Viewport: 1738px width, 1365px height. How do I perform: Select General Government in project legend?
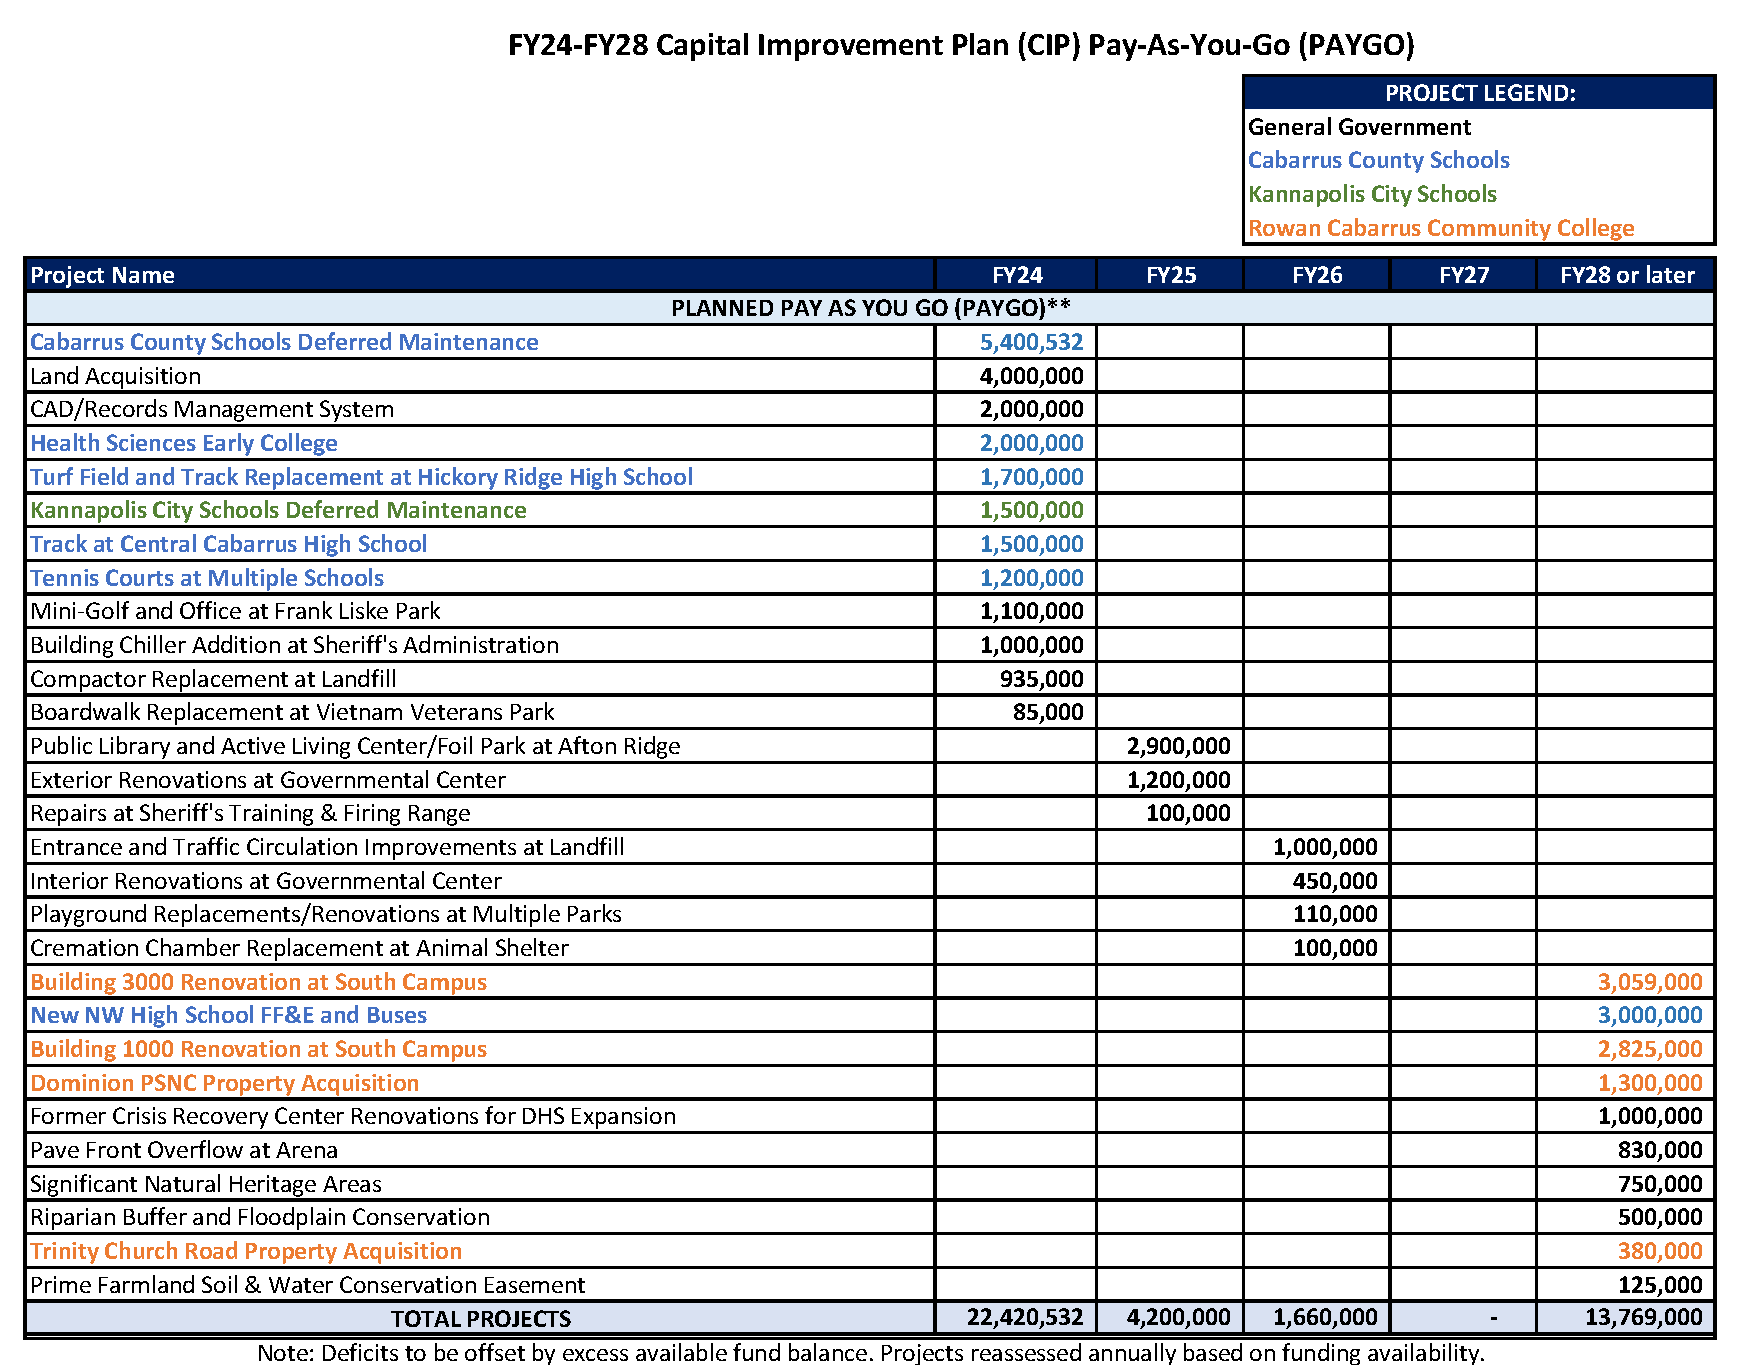tap(1359, 127)
